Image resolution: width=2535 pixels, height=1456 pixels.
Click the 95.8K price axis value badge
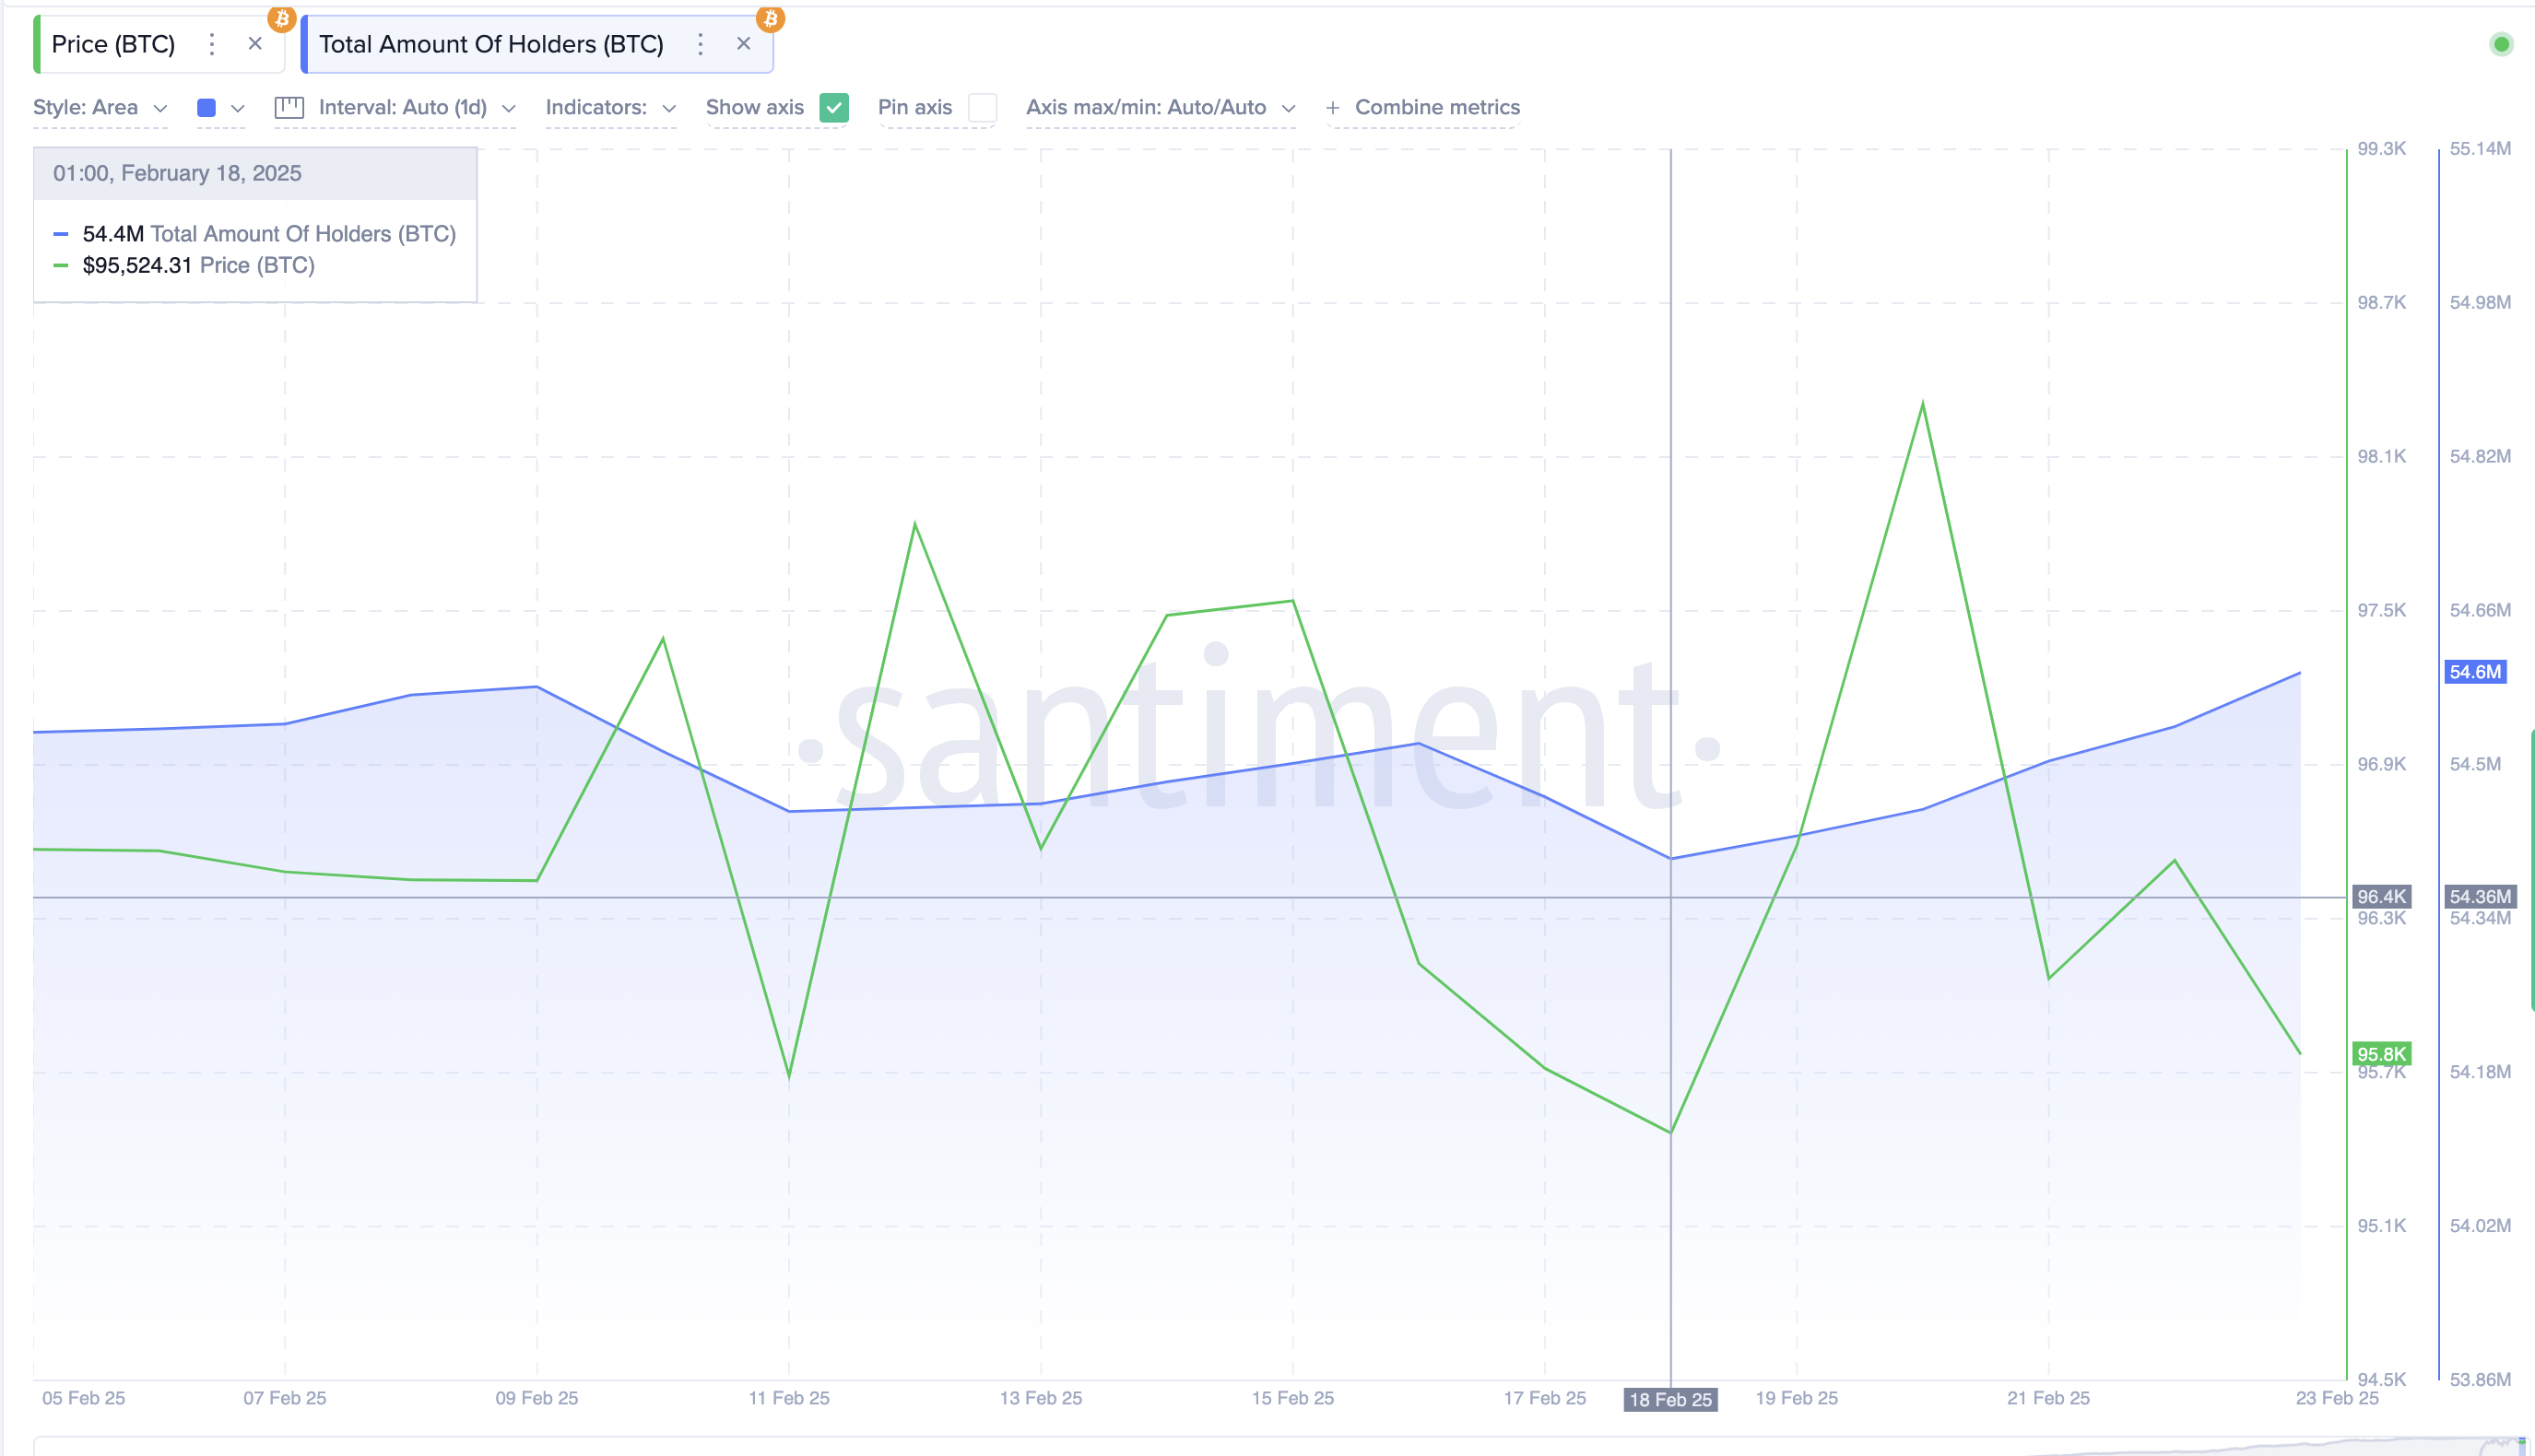click(x=2381, y=1054)
